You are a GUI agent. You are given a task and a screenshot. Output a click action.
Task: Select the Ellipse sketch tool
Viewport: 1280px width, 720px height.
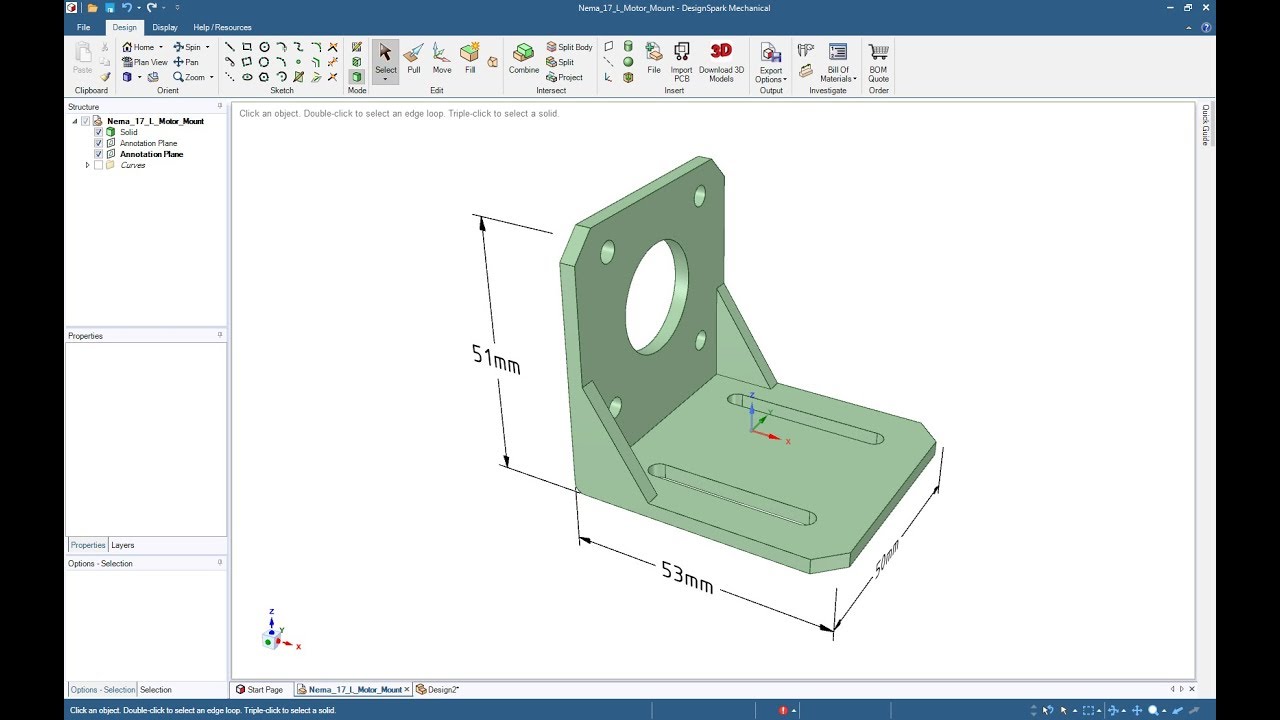pyautogui.click(x=247, y=77)
